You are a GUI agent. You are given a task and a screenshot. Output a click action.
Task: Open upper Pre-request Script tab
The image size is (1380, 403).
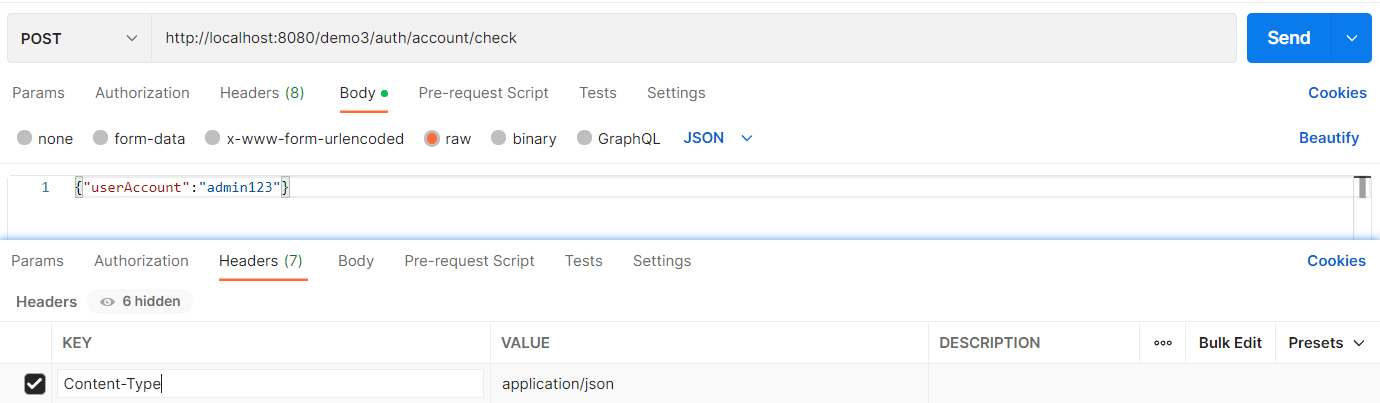(x=483, y=93)
